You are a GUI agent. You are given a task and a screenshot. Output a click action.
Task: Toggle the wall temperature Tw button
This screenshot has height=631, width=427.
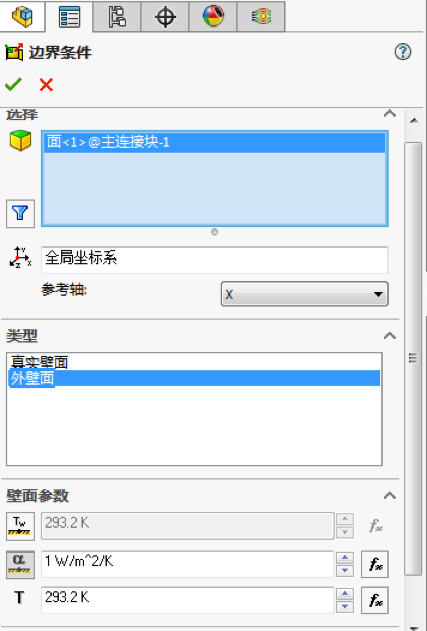[20, 526]
